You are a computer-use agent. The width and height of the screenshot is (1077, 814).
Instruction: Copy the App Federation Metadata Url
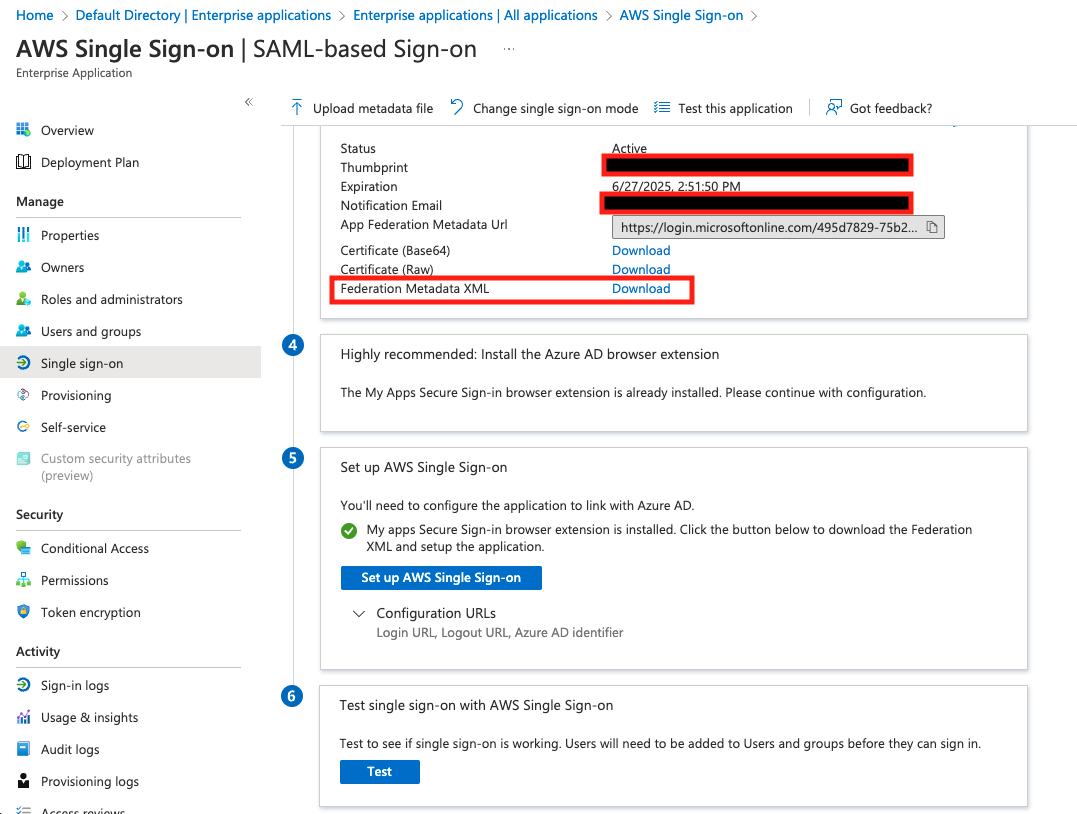coord(932,227)
